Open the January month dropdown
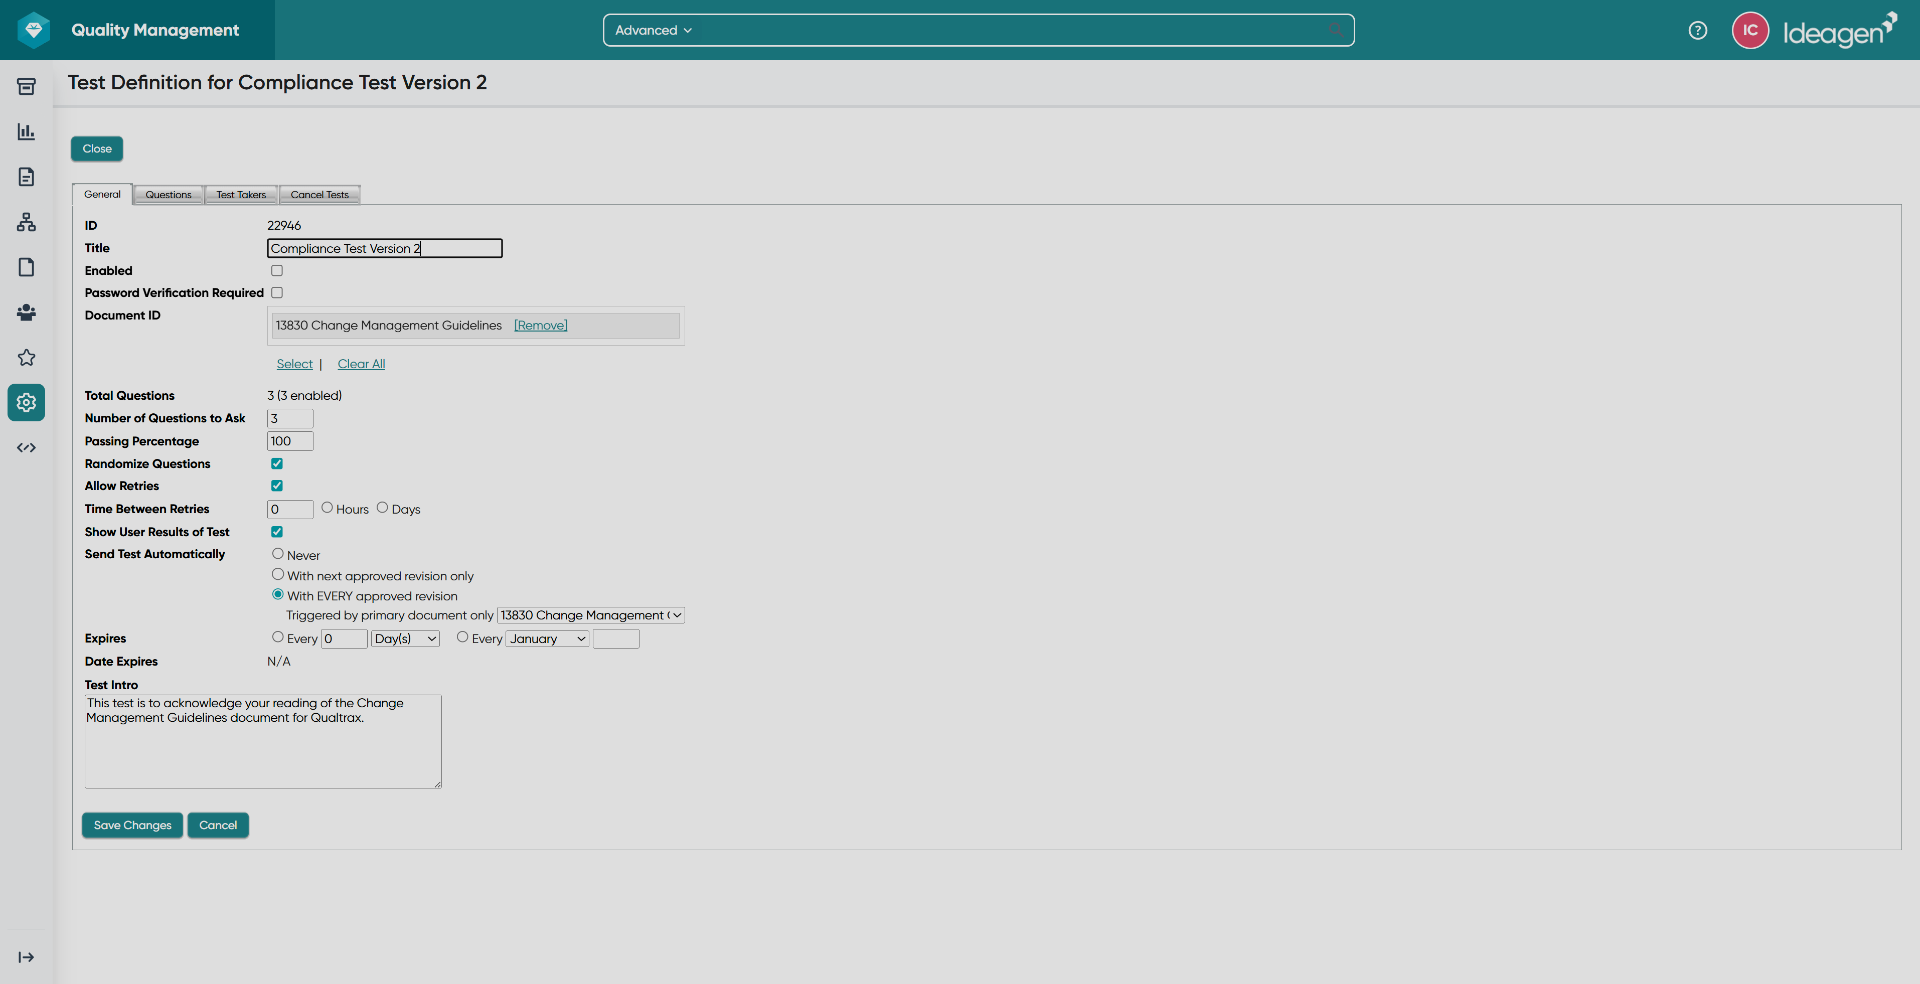The width and height of the screenshot is (1920, 984). [x=548, y=639]
